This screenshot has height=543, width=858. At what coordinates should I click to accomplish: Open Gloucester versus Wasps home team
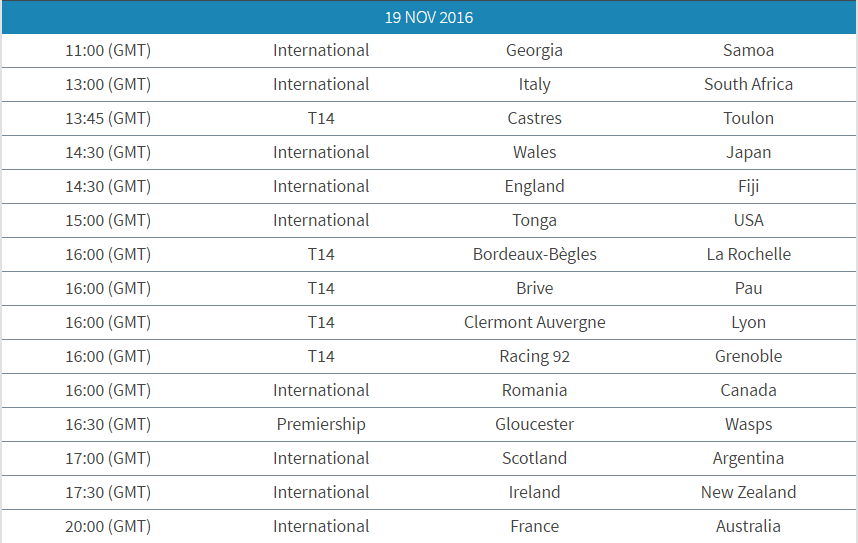coord(534,424)
